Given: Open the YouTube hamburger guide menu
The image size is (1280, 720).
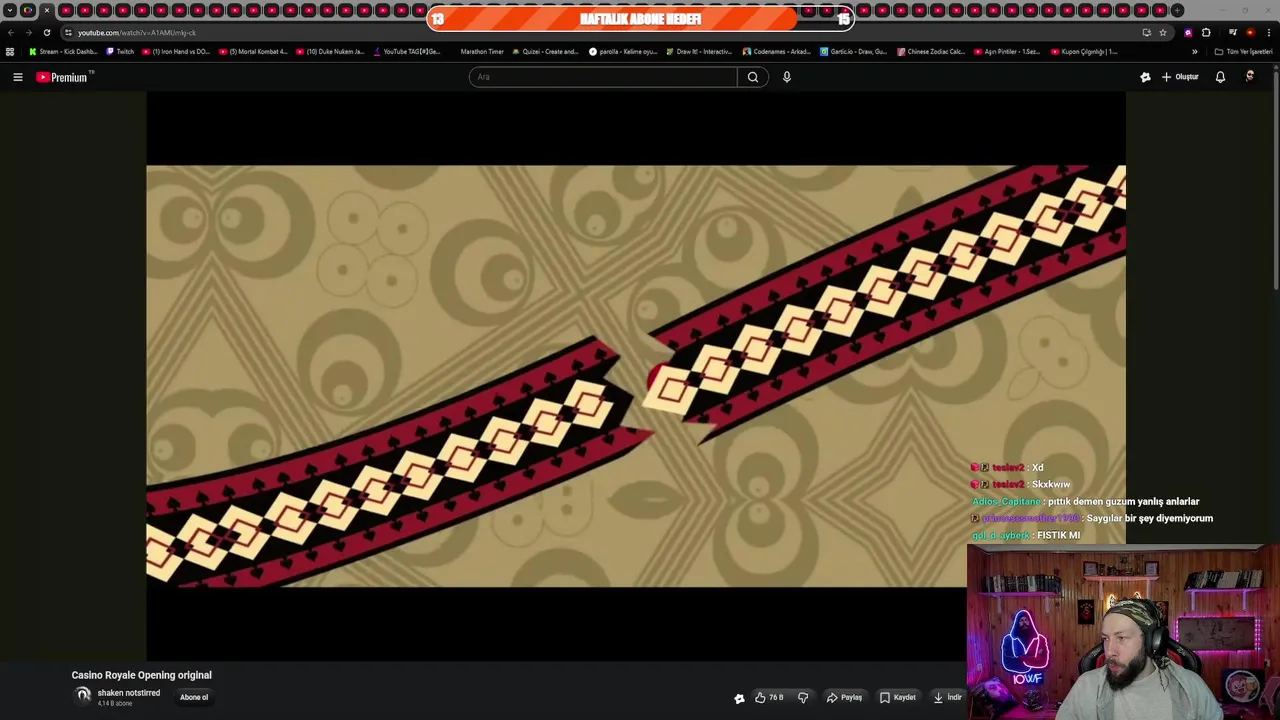Looking at the screenshot, I should [17, 77].
